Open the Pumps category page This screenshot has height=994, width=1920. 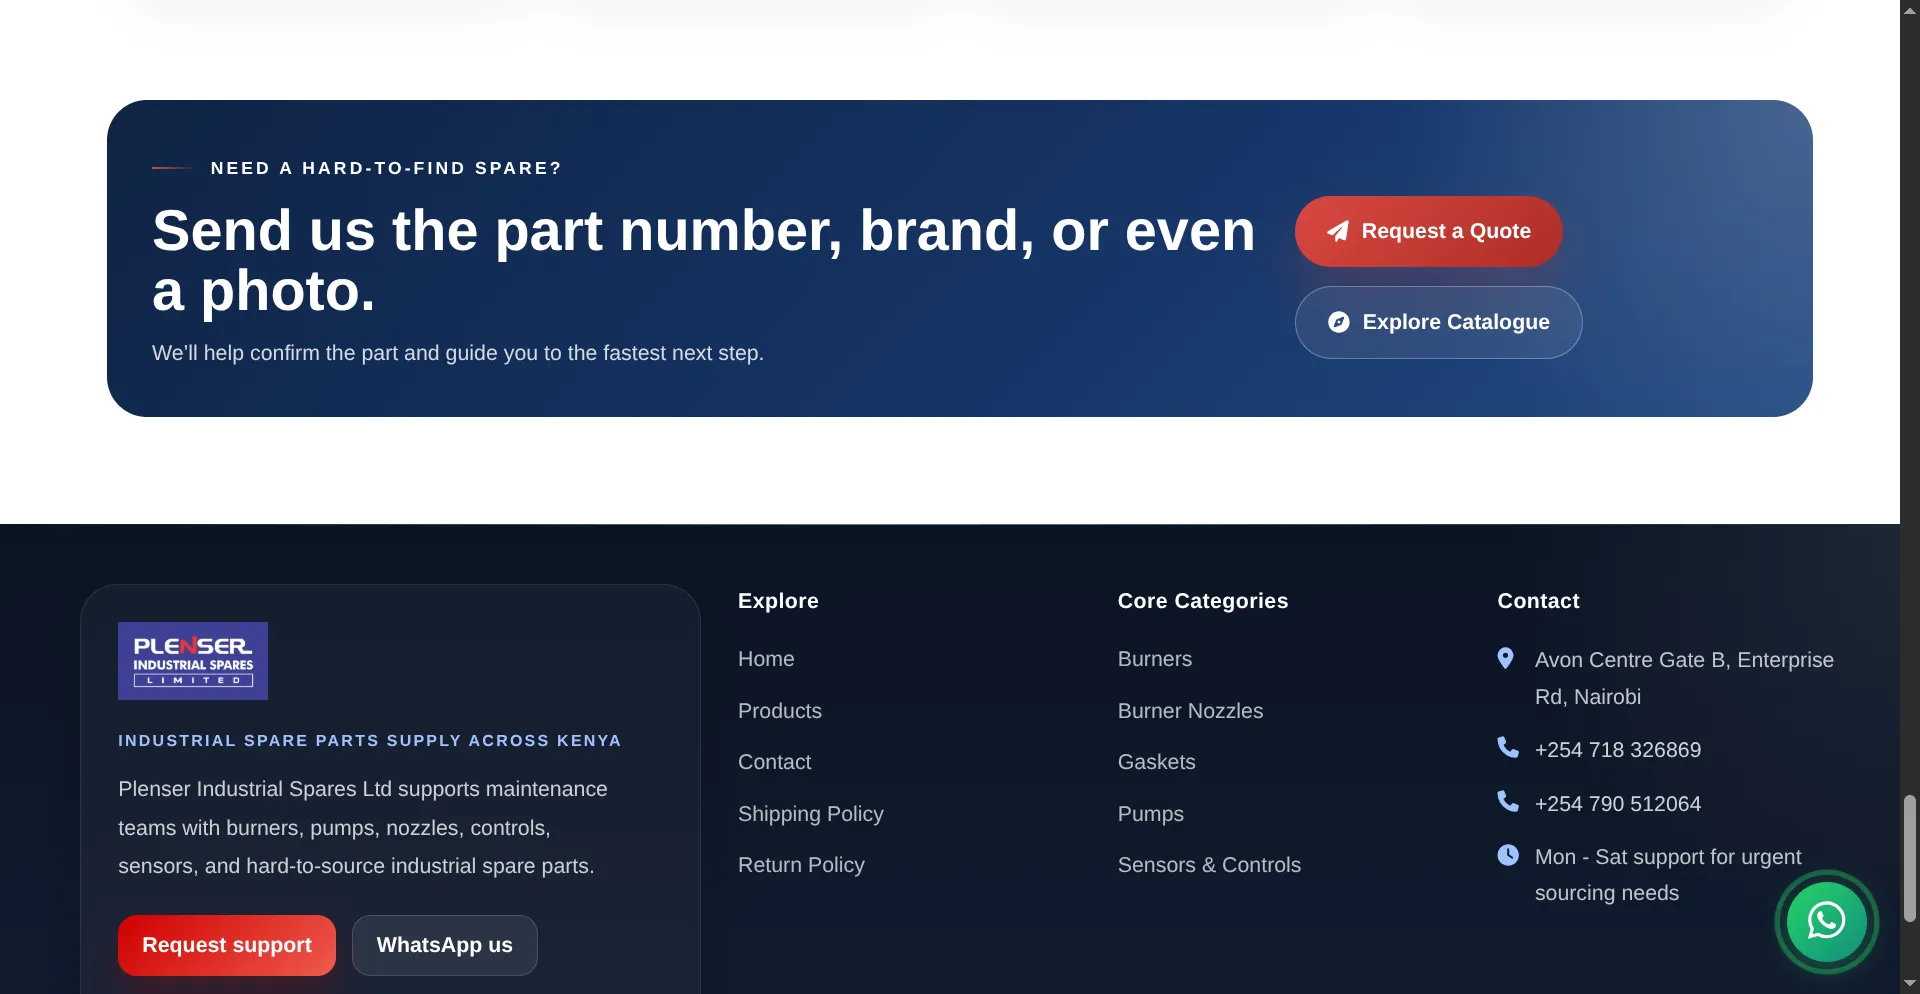coord(1149,814)
